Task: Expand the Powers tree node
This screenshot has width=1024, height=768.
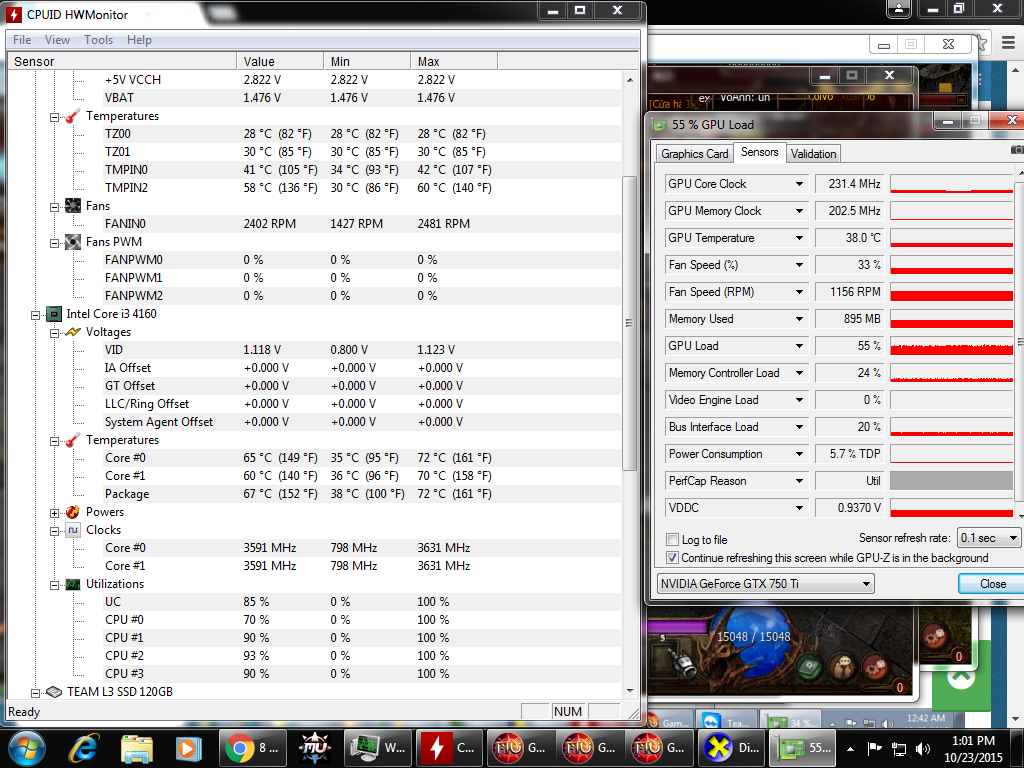Action: point(55,512)
